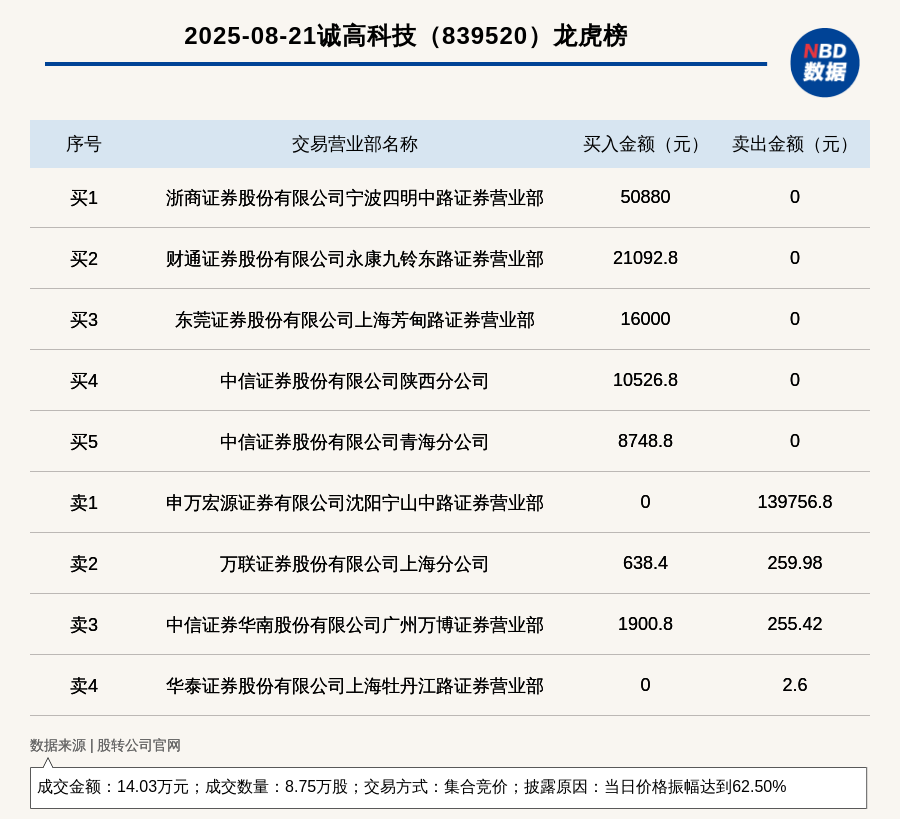Click 万联证券股份有限公司上海分公司

click(x=354, y=564)
